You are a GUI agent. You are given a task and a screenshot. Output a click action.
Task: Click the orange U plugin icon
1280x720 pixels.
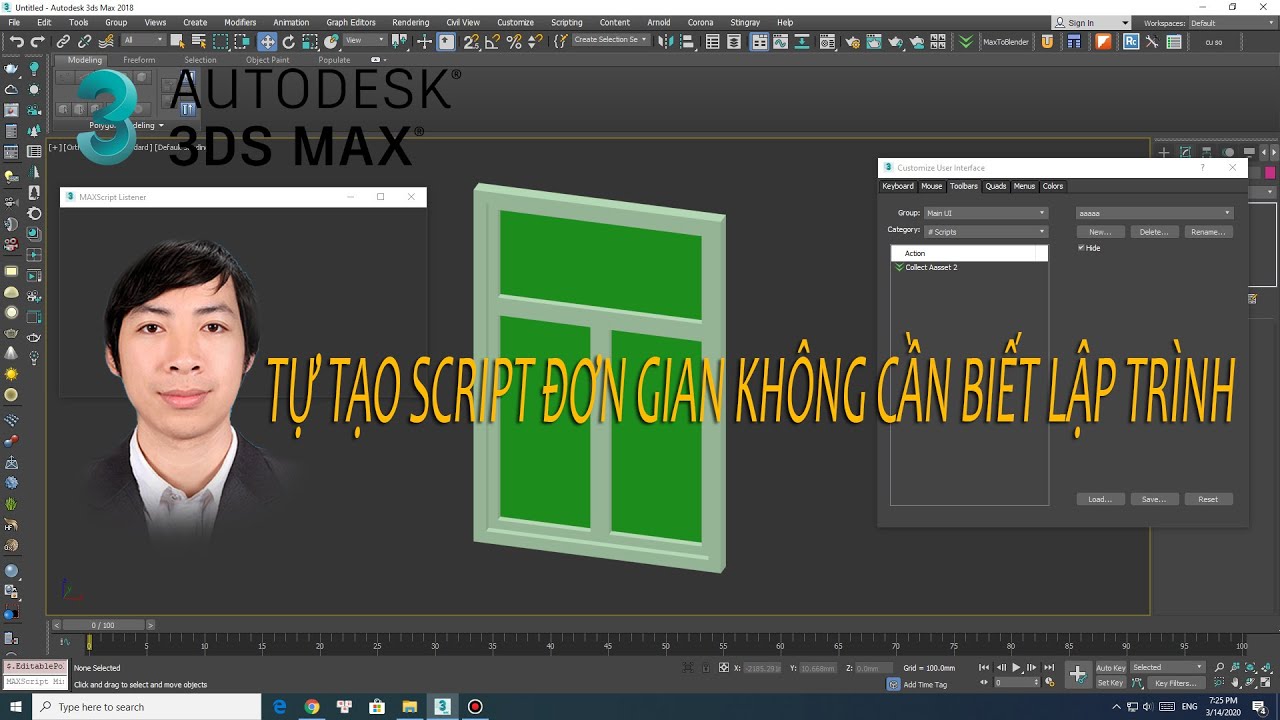click(1047, 41)
